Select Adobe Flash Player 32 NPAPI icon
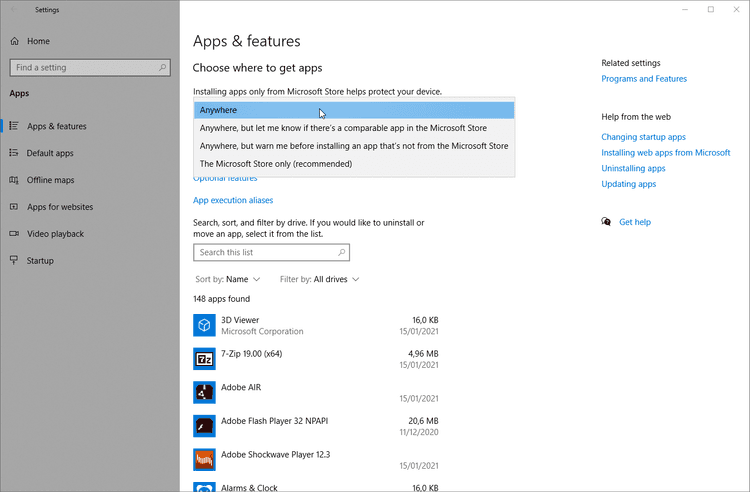 pos(204,426)
